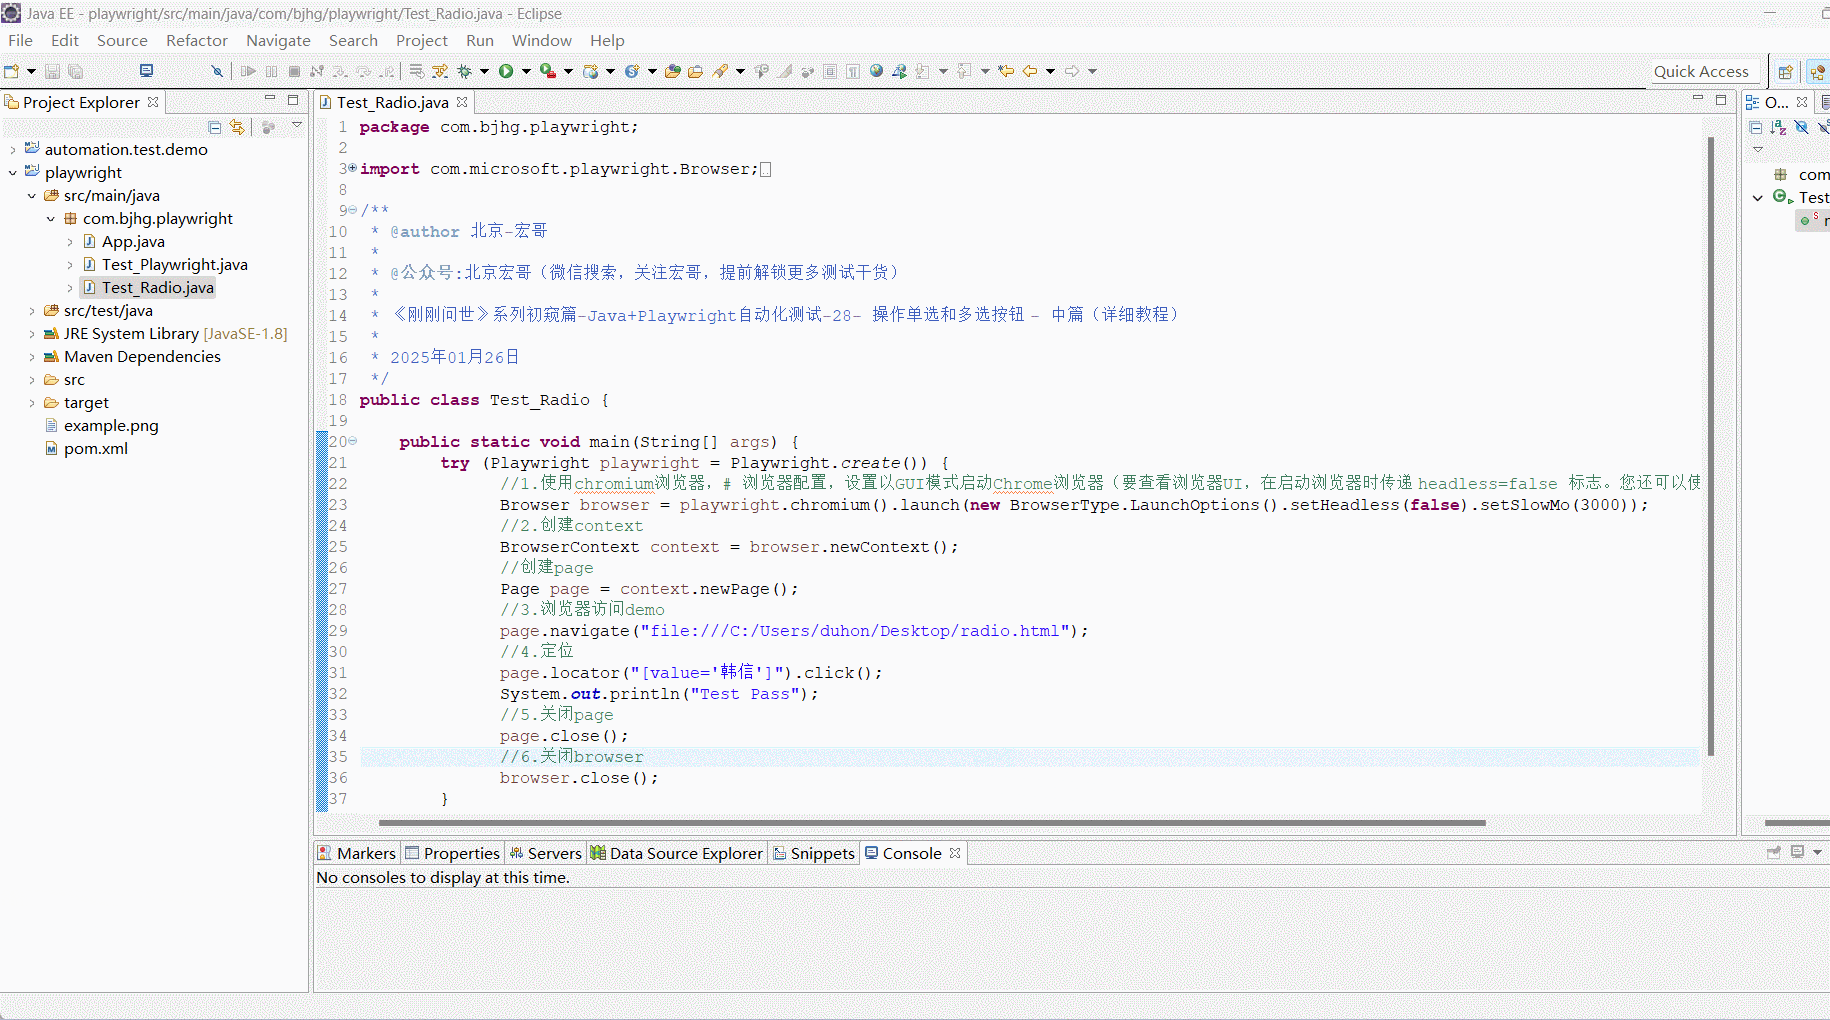Click the Skip All Breakpoints toolbar icon
This screenshot has height=1020, width=1830.
pos(217,71)
